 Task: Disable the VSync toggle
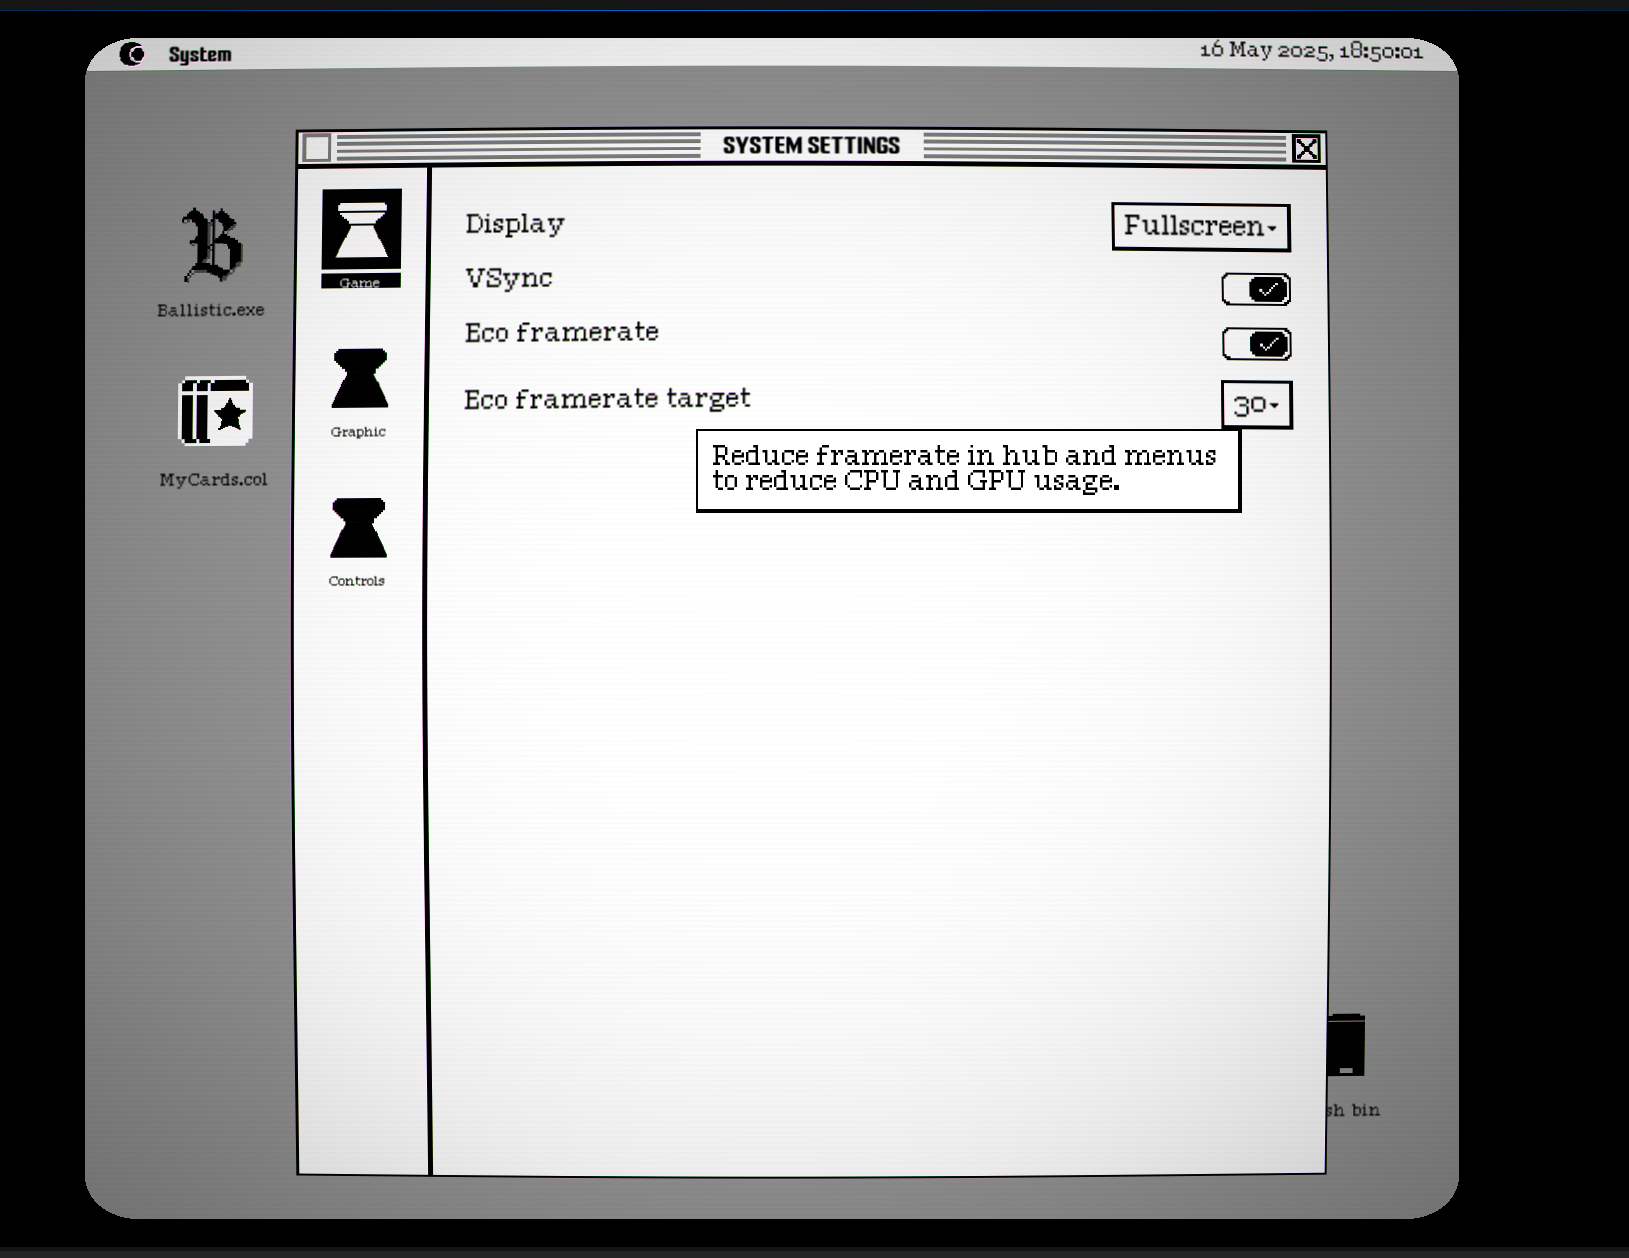1256,290
